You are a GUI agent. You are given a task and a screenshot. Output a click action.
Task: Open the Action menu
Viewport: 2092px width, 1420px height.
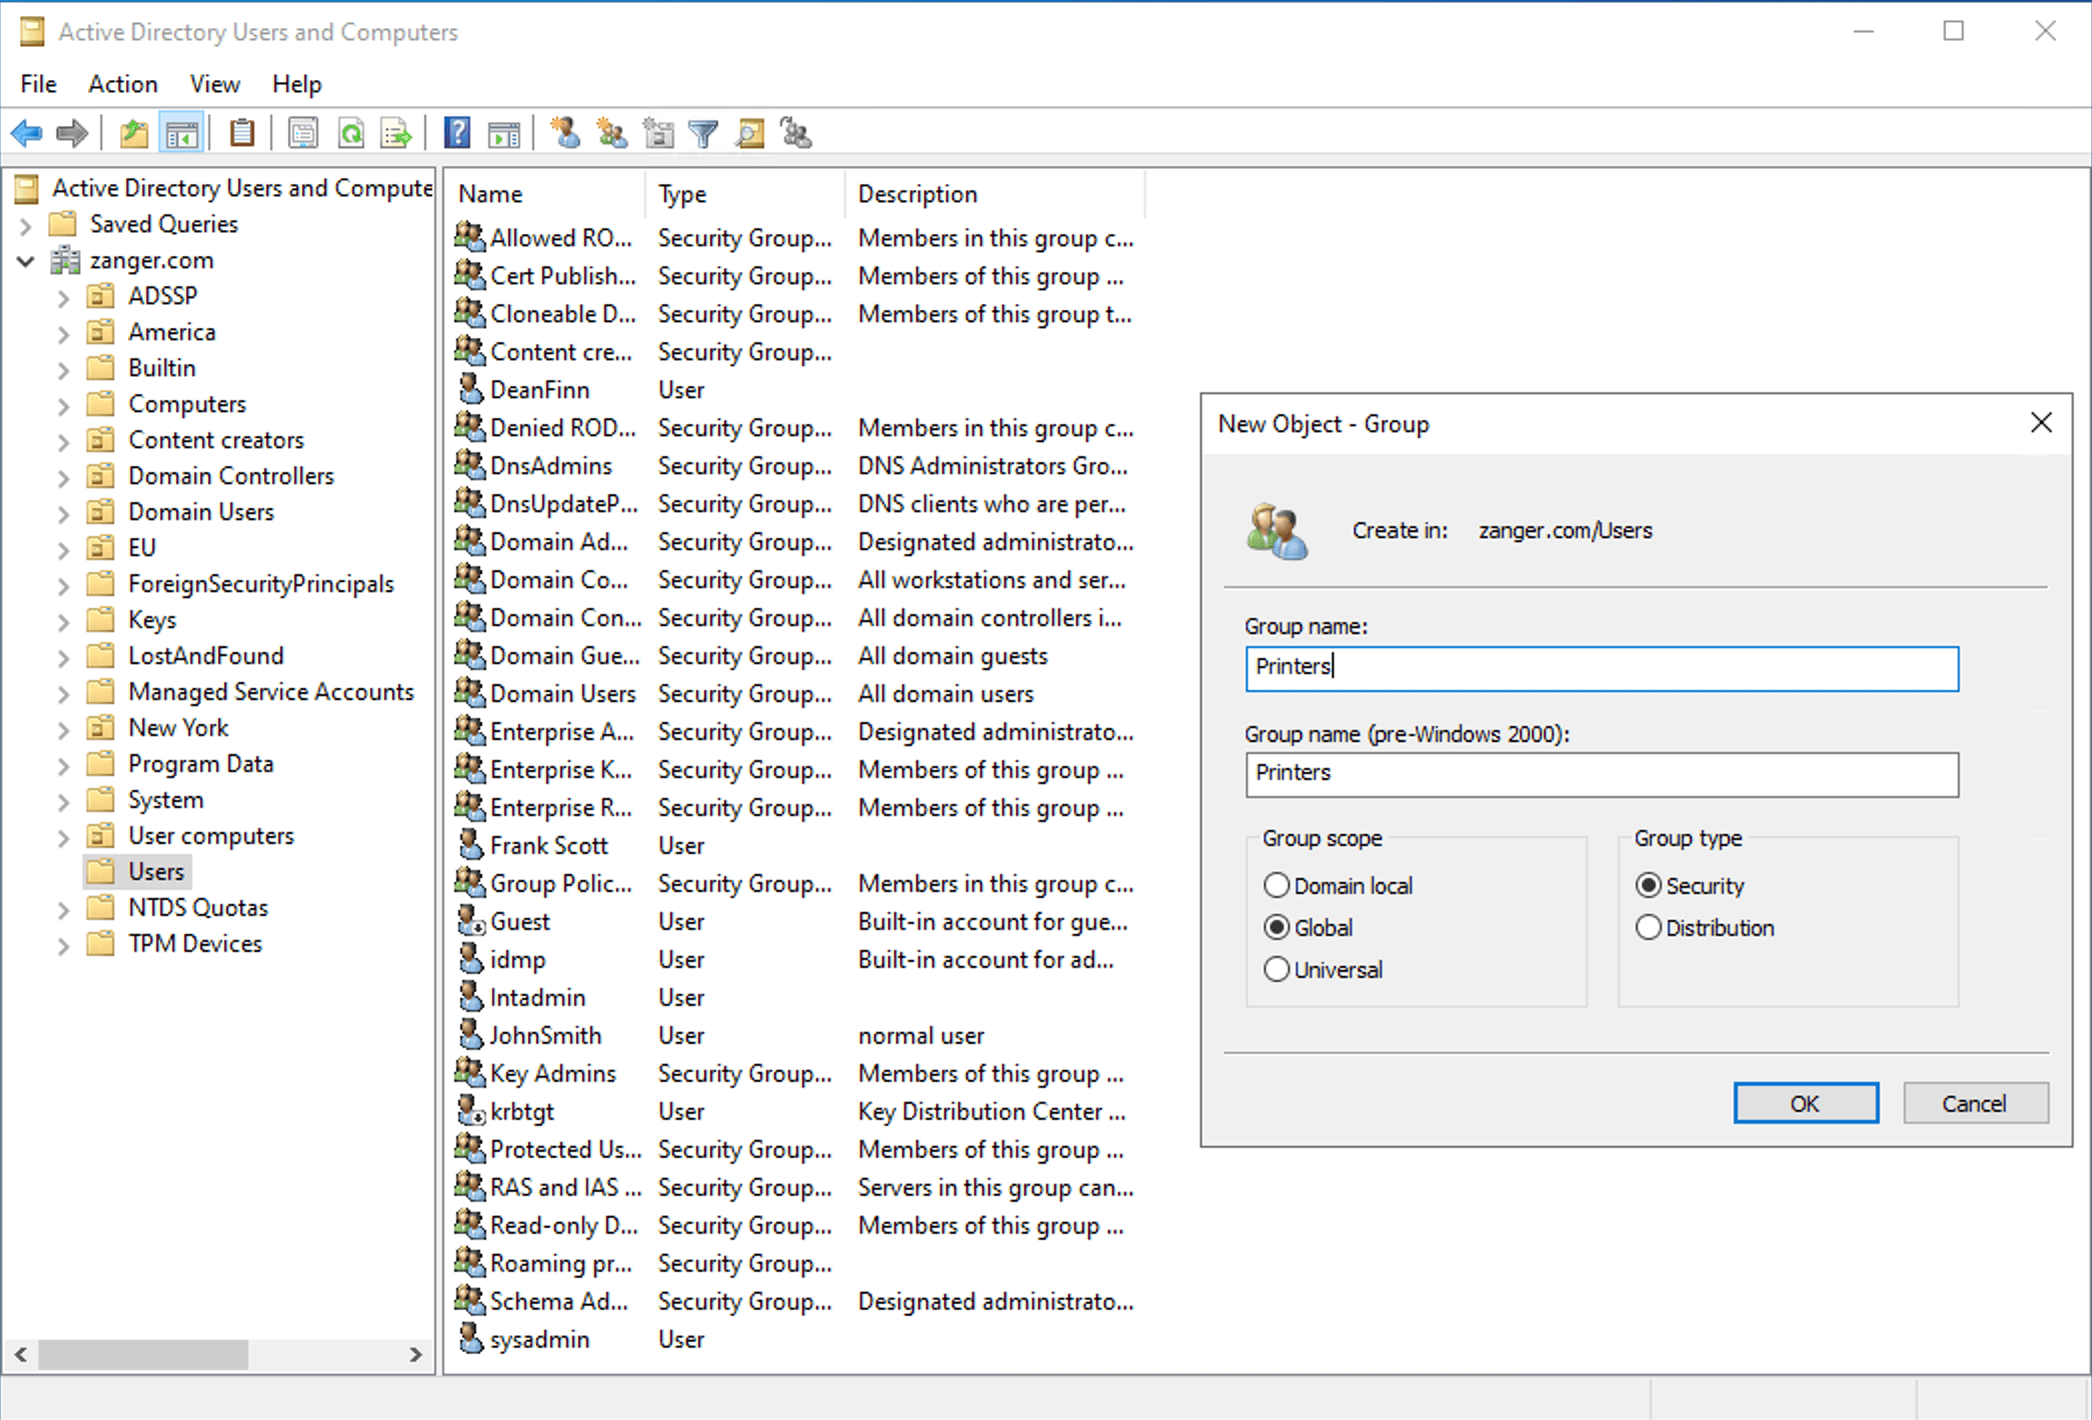[x=122, y=84]
